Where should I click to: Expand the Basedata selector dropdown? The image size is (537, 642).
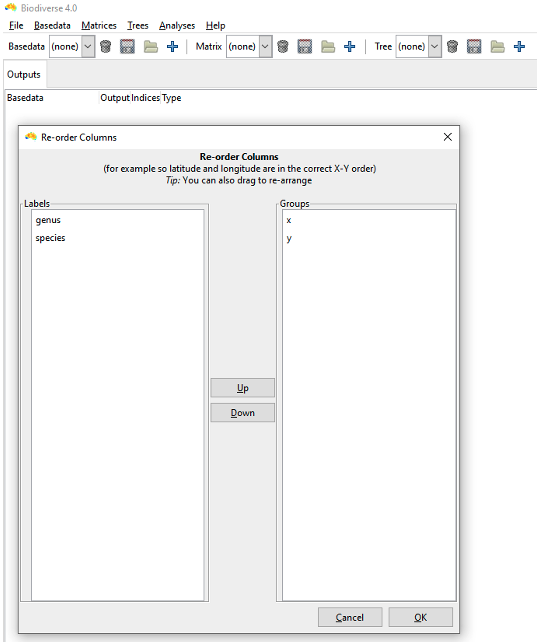coord(72,46)
